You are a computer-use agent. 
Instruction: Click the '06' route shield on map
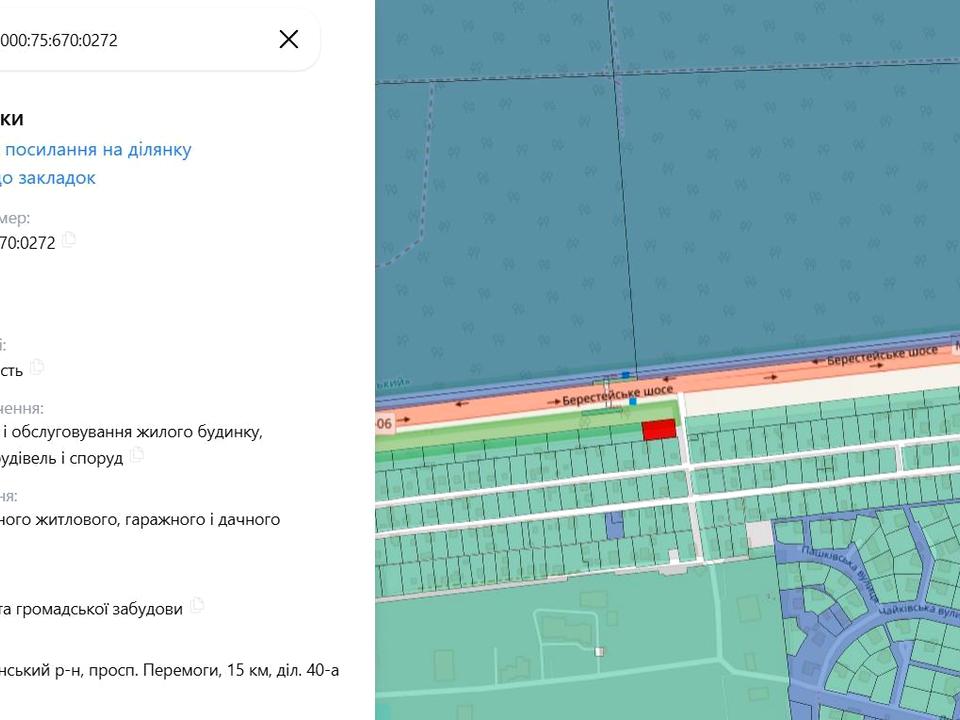(384, 424)
